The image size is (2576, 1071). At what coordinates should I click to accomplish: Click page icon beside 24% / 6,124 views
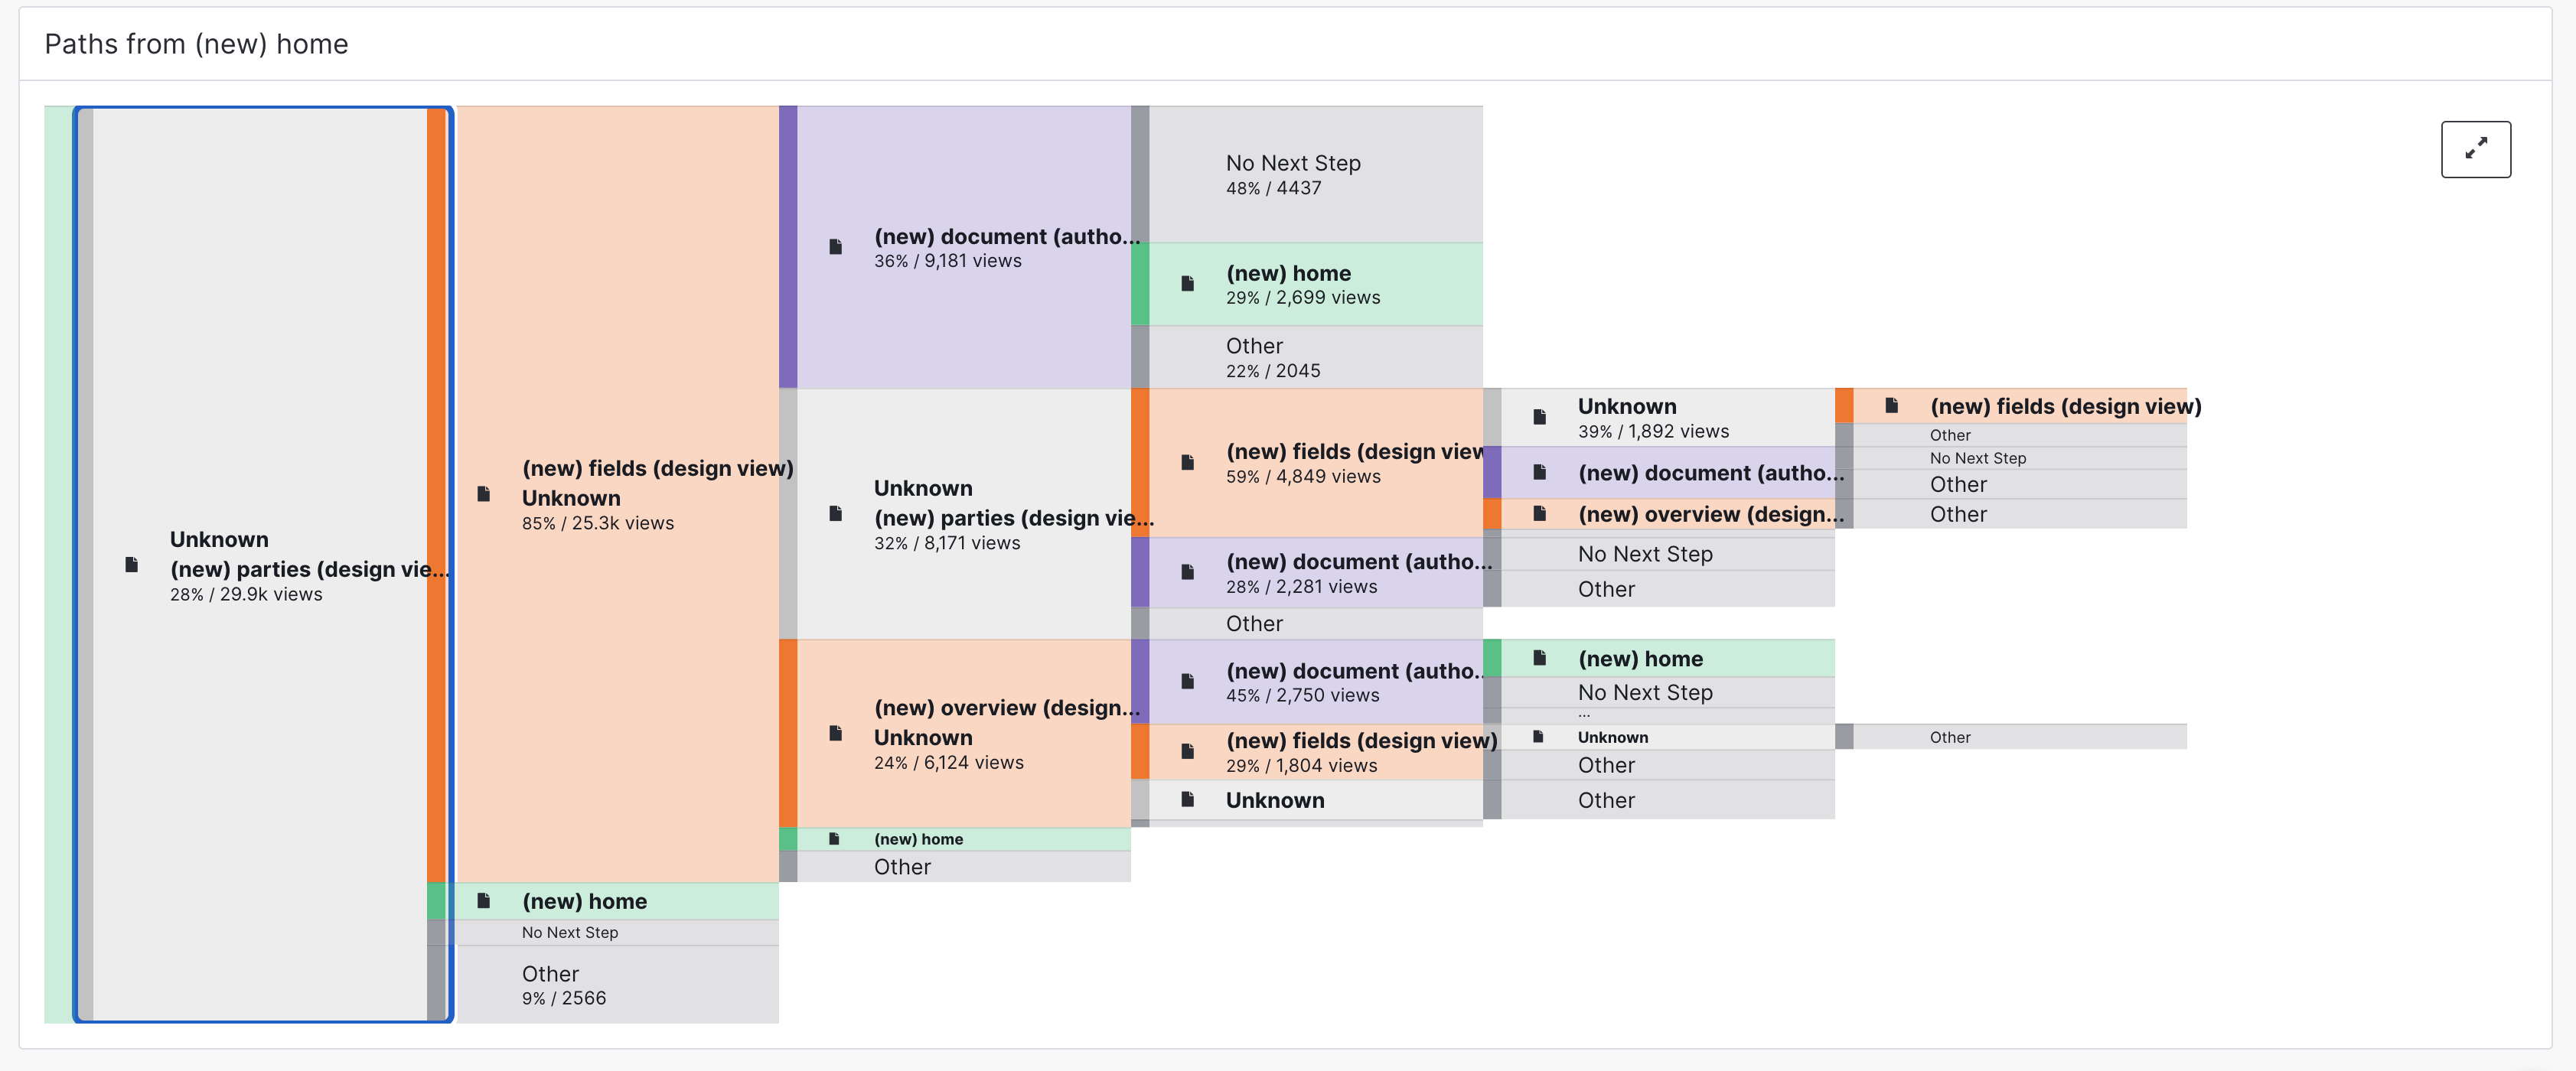(836, 734)
